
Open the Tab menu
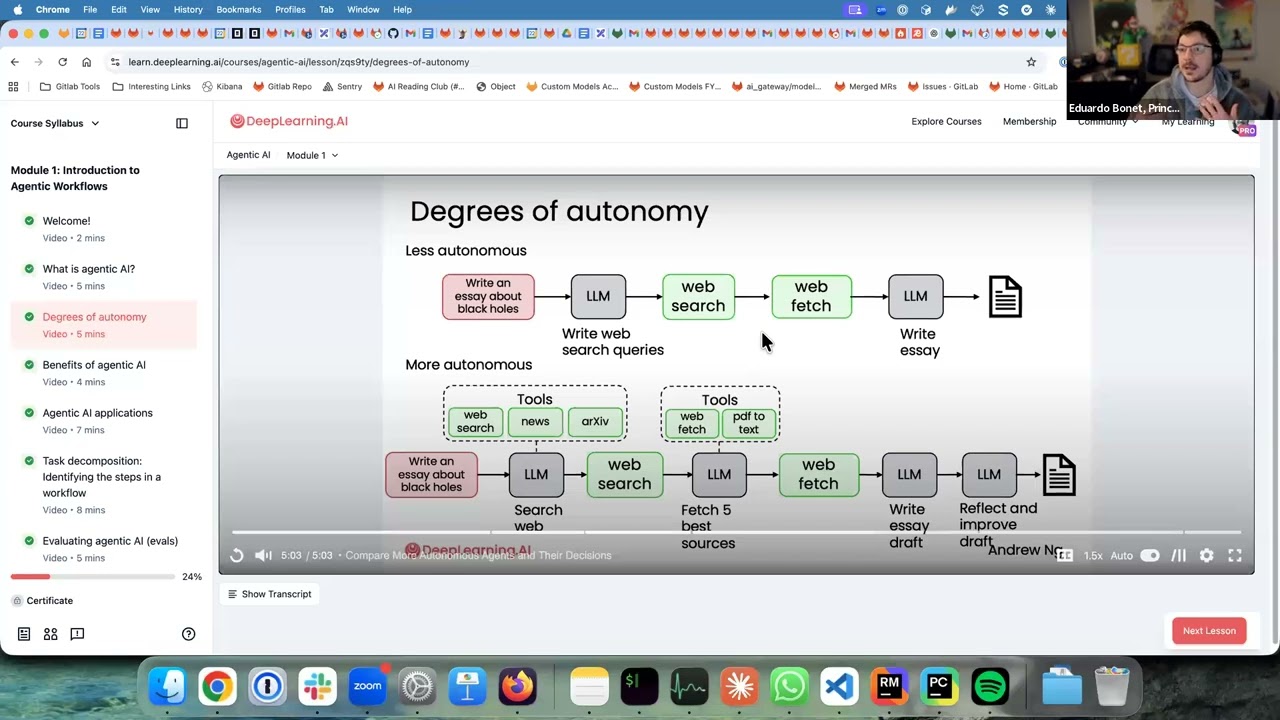[326, 9]
